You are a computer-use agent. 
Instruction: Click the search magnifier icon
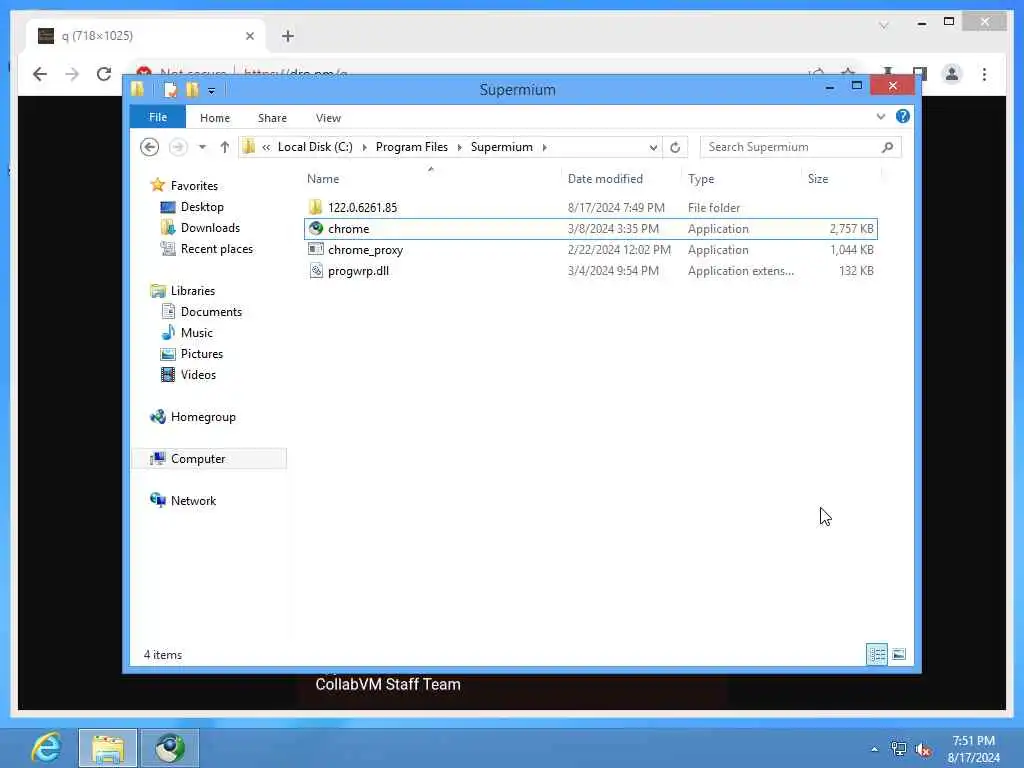point(887,147)
